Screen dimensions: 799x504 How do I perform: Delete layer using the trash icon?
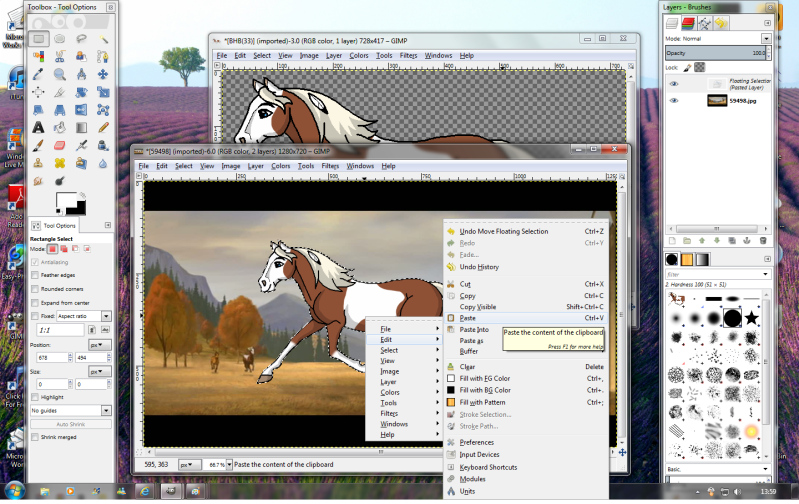[763, 241]
